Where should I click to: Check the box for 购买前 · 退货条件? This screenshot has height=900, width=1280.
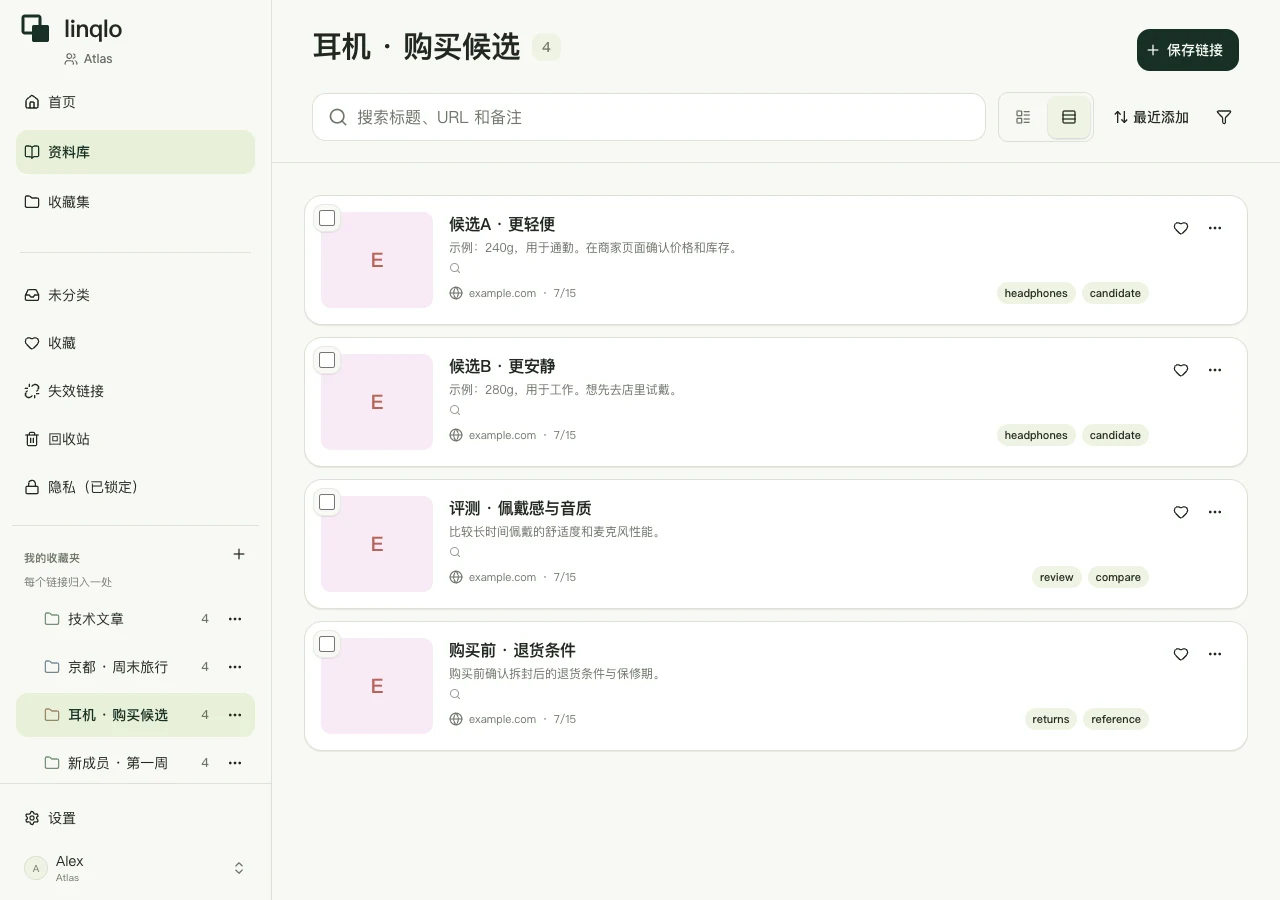[327, 644]
